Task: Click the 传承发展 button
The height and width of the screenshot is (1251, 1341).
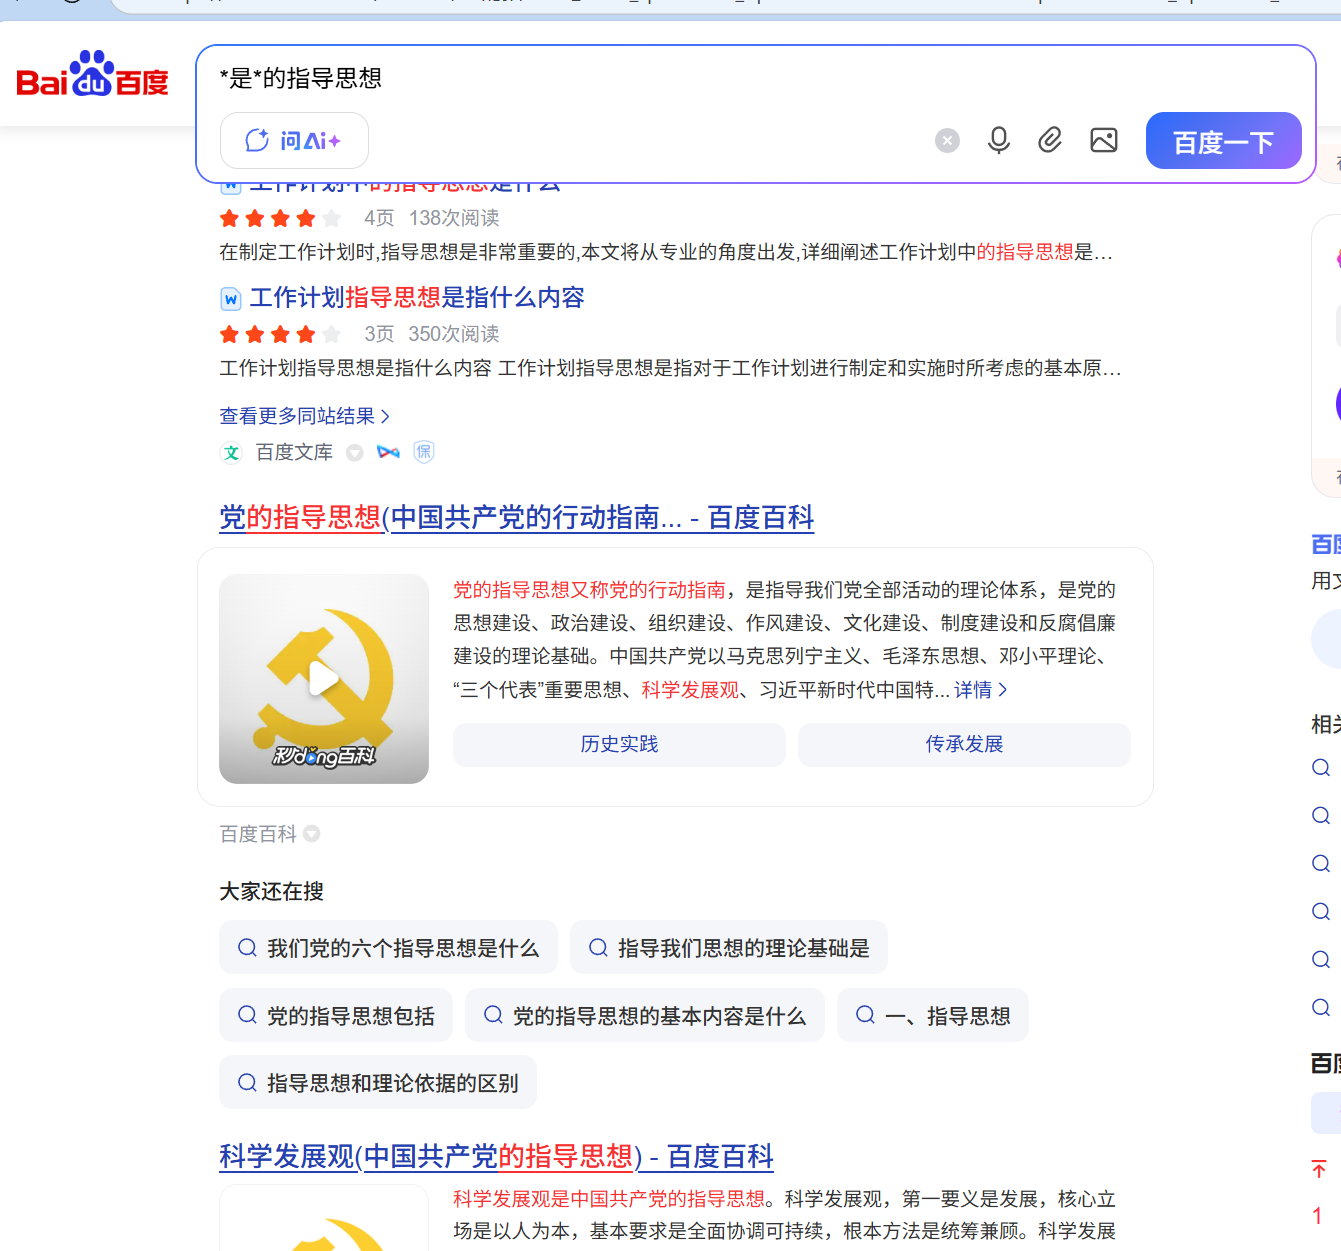Action: (963, 744)
